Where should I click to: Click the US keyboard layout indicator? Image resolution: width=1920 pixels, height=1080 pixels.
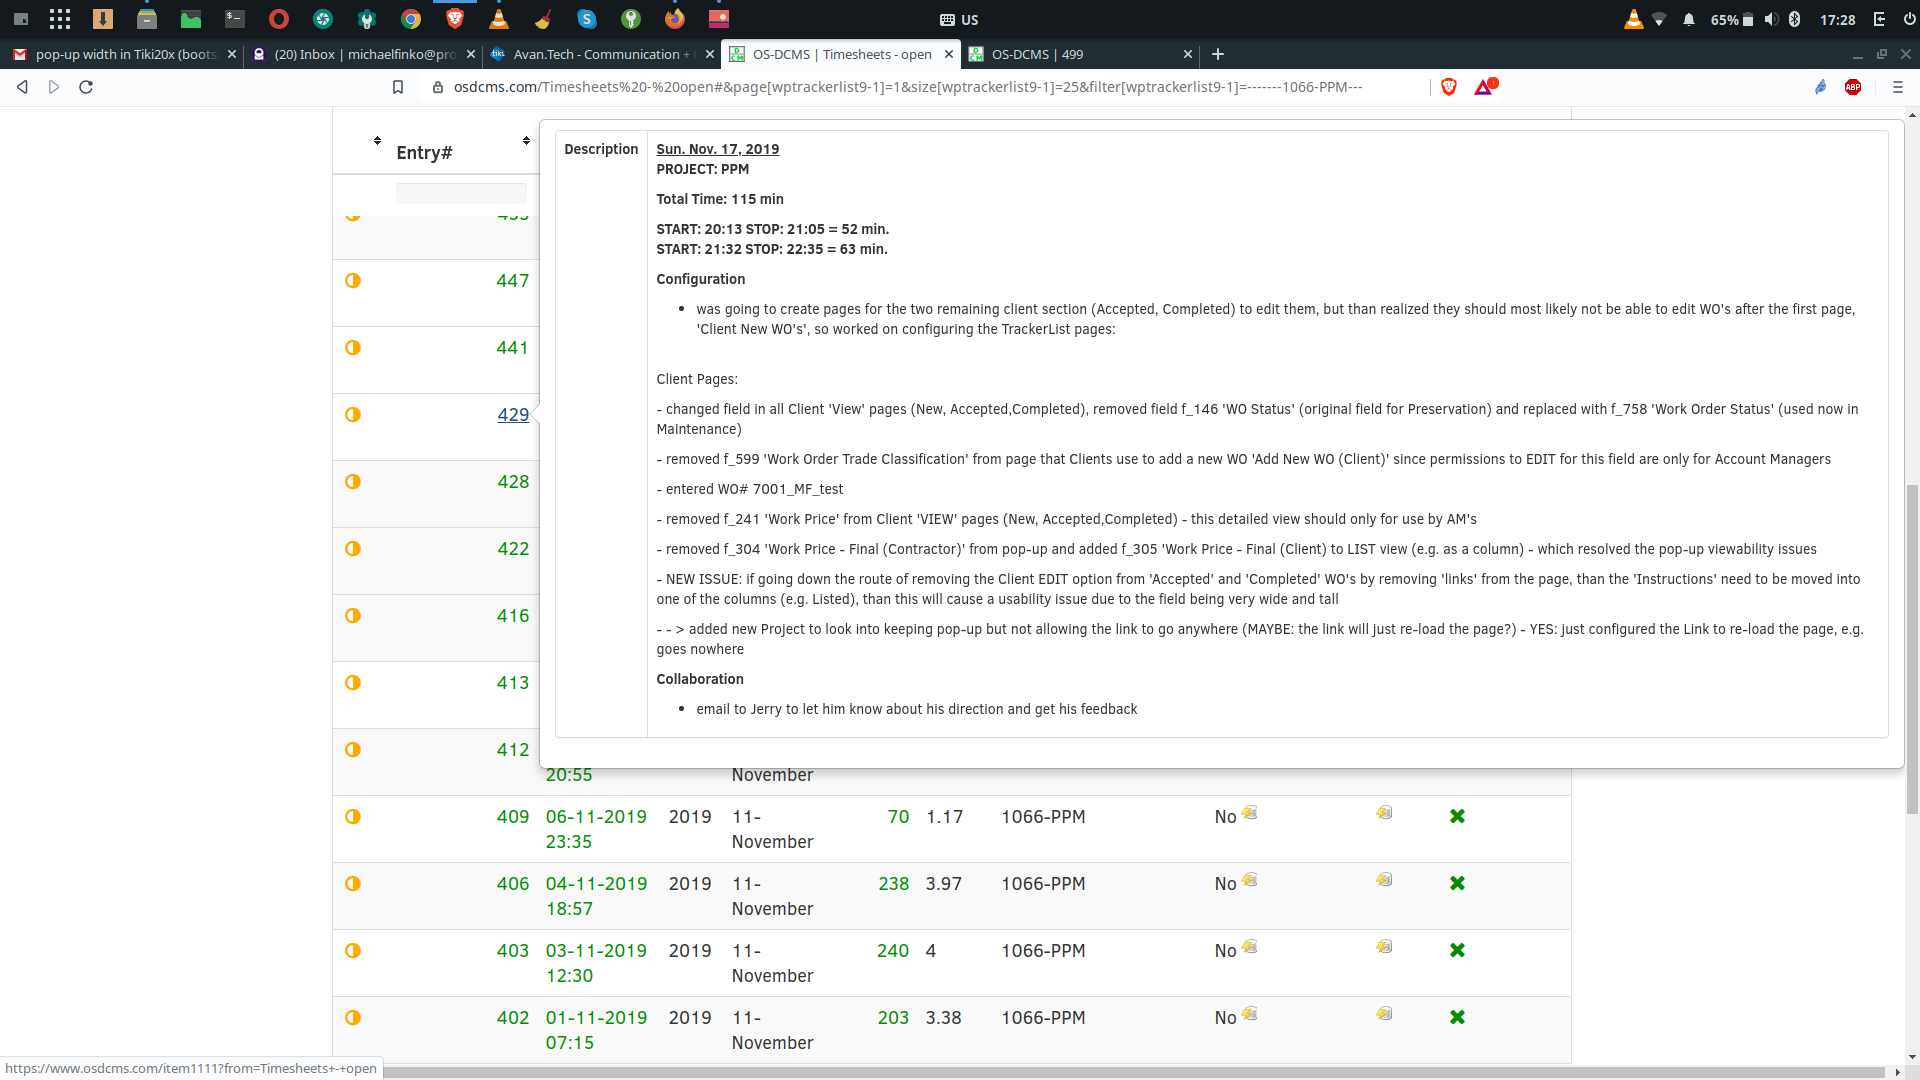tap(959, 19)
